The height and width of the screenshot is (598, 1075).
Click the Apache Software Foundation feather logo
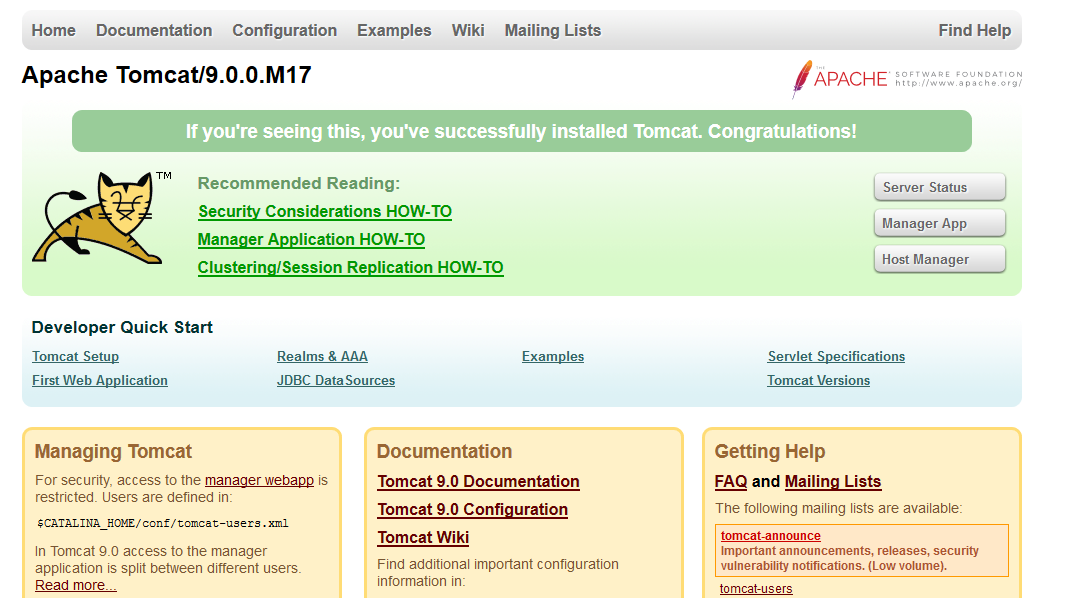907,79
